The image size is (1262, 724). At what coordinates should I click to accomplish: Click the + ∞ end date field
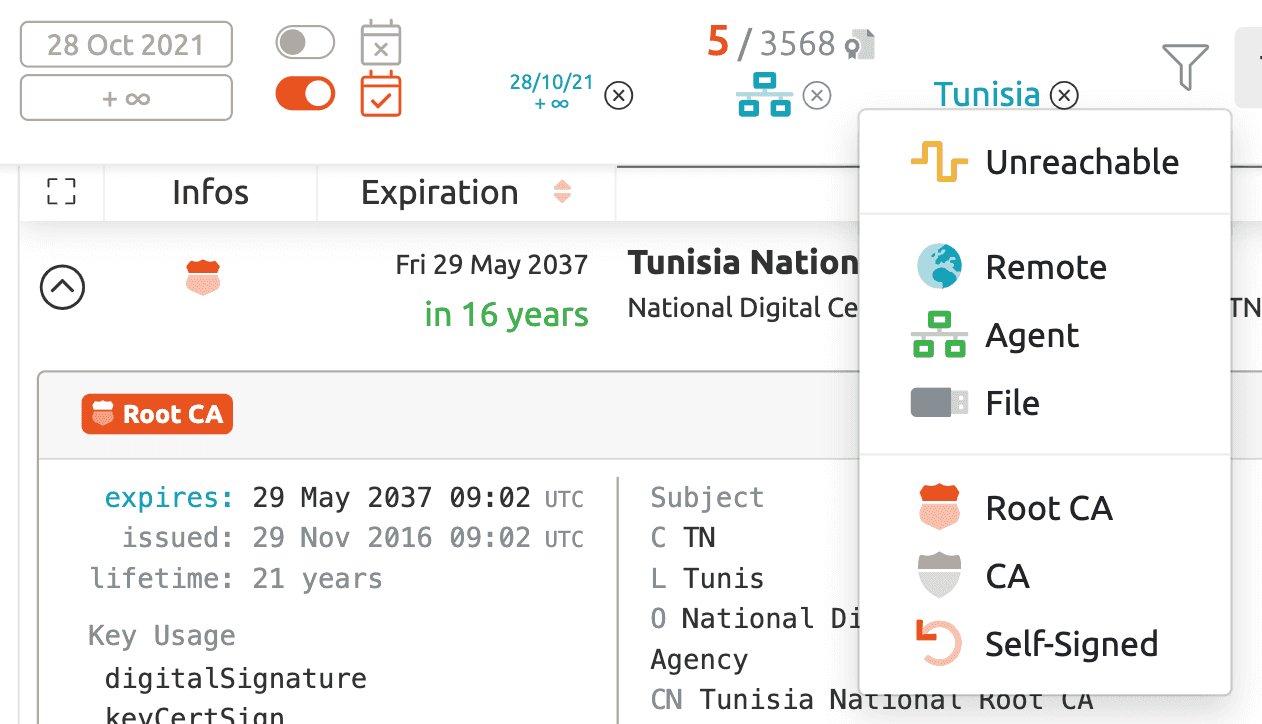tap(126, 98)
